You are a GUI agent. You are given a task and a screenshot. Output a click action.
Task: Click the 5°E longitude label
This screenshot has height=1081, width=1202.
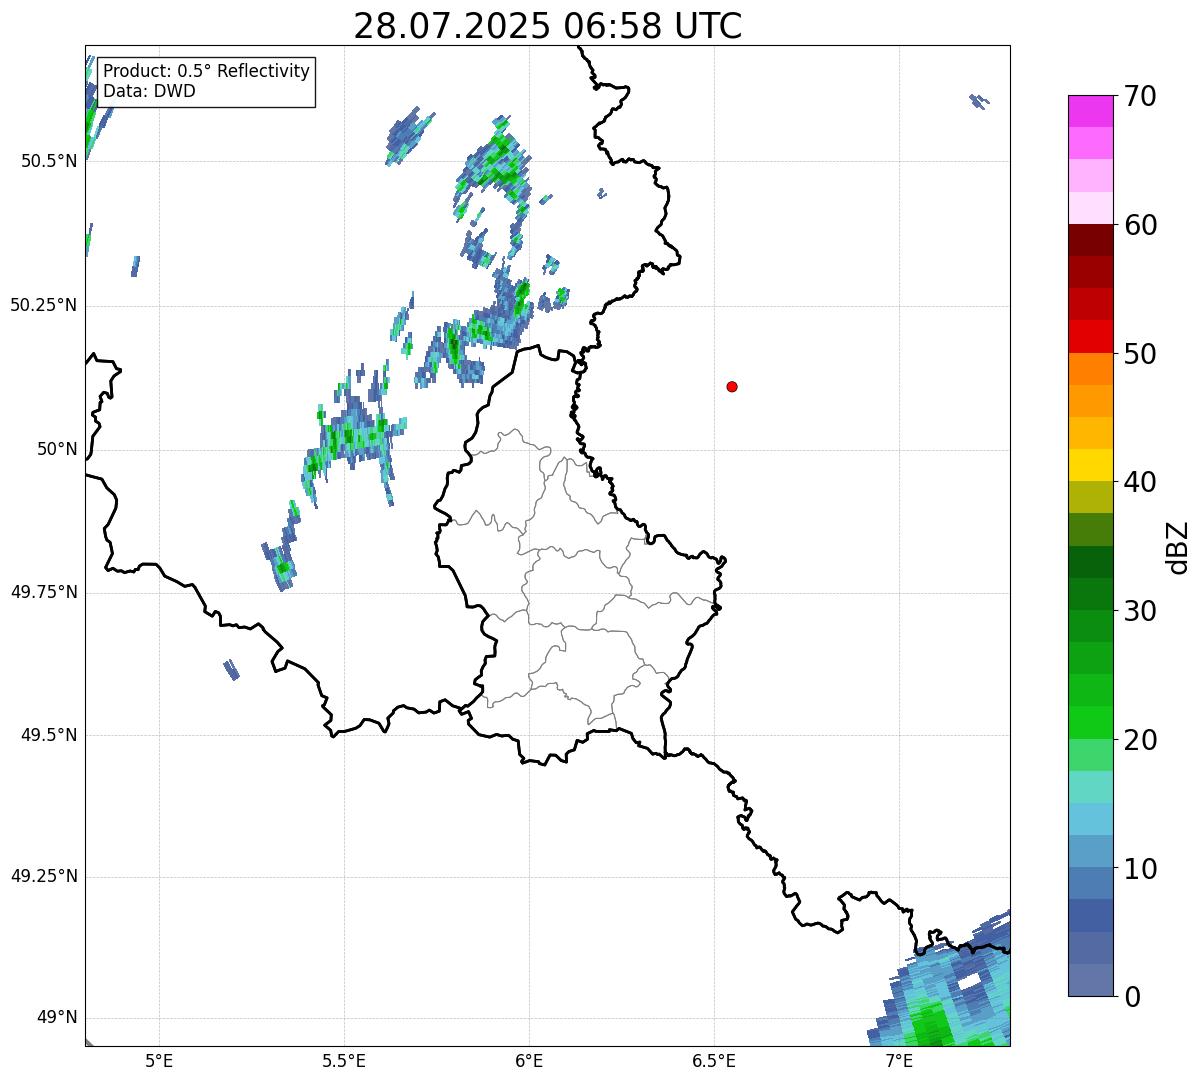click(159, 1060)
